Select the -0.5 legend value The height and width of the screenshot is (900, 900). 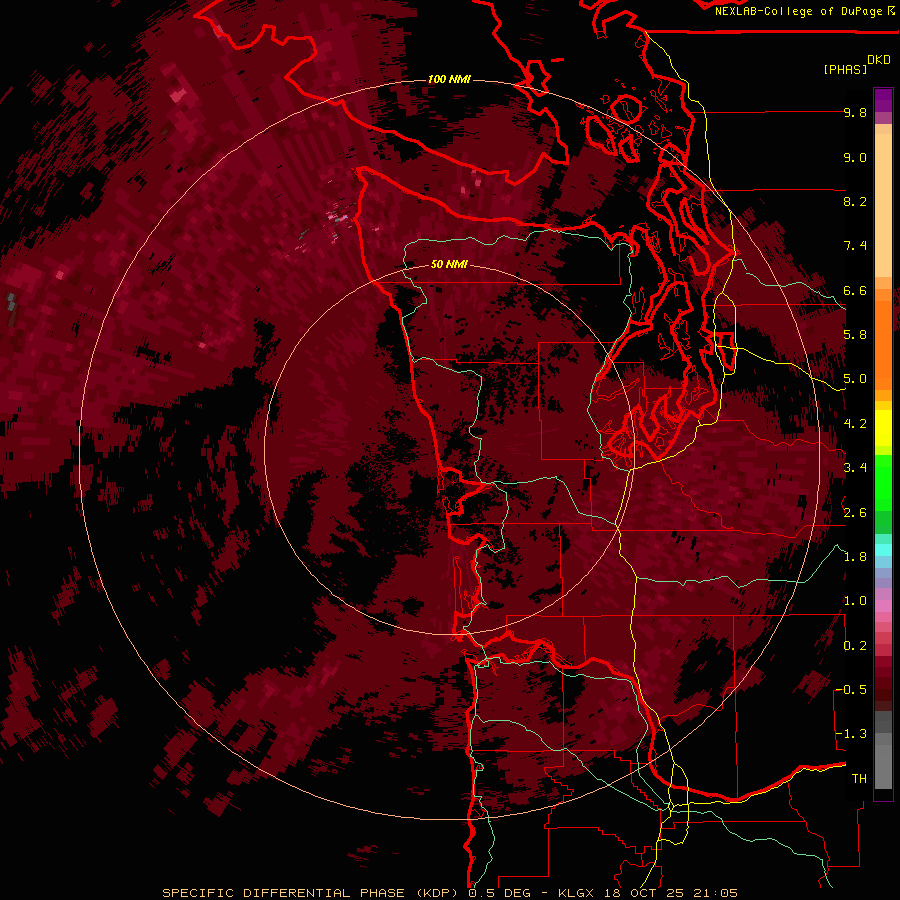coord(852,690)
